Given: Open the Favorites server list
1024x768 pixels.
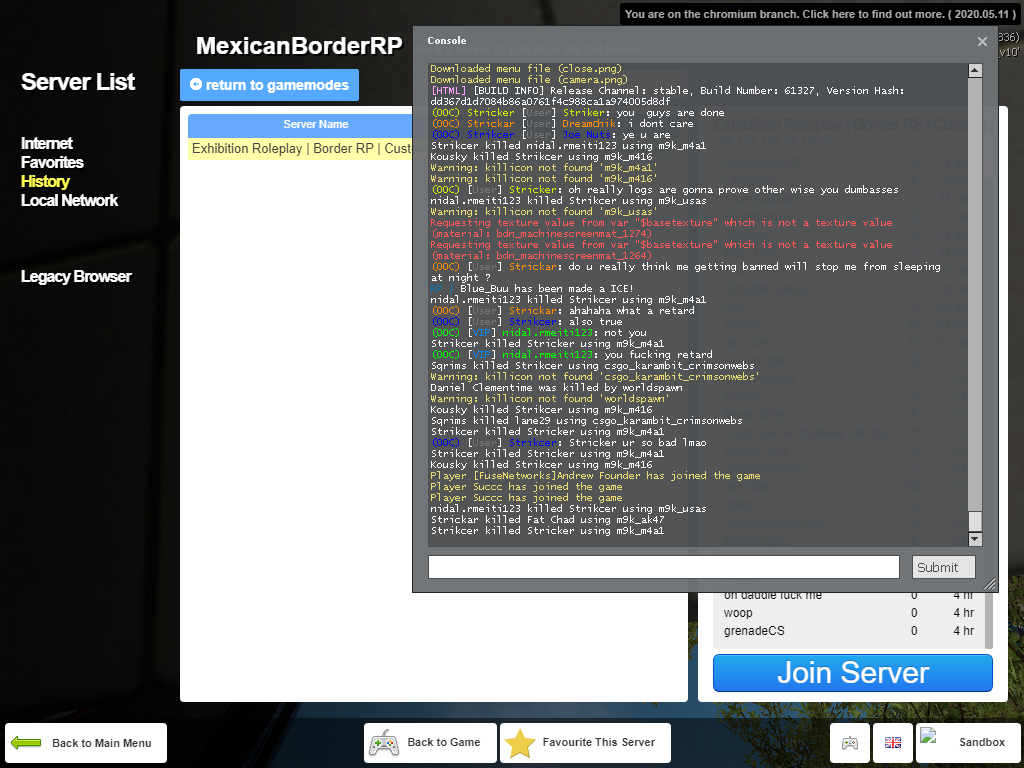Looking at the screenshot, I should 52,162.
